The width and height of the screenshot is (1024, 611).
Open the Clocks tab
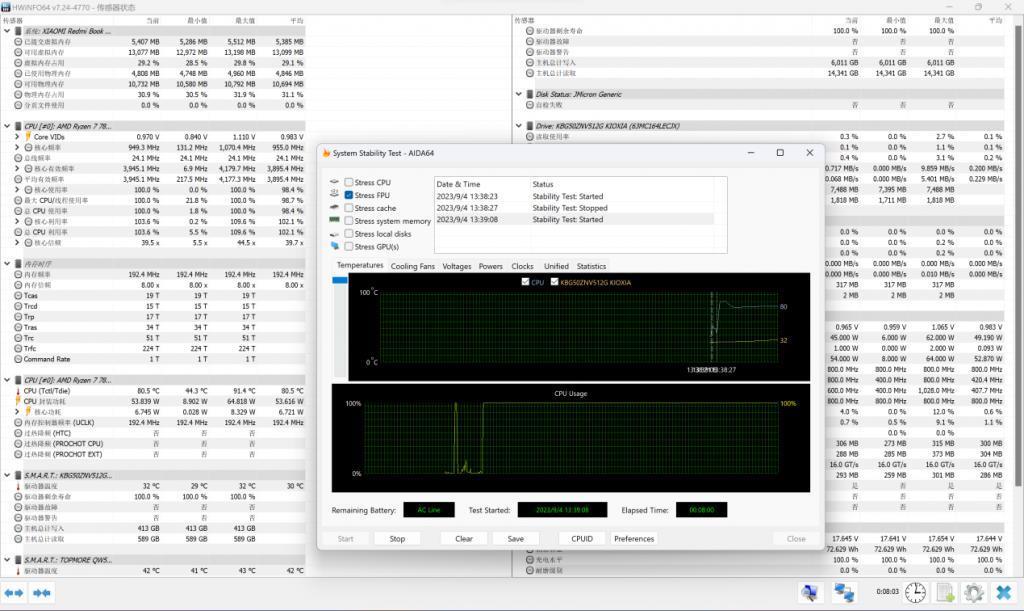click(522, 266)
